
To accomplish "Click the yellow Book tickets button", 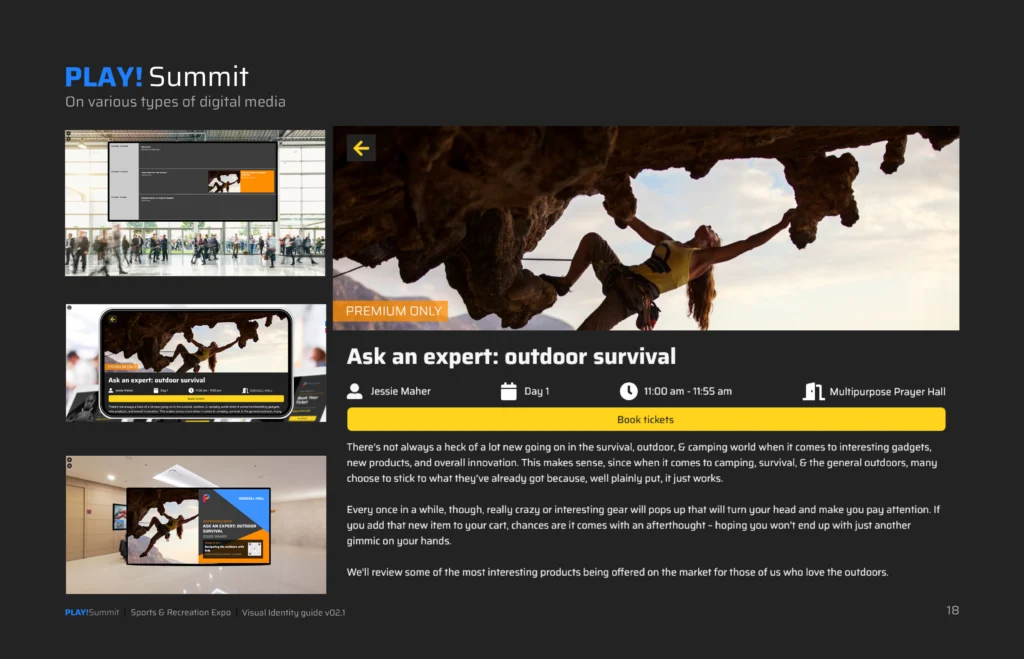I will click(x=646, y=419).
